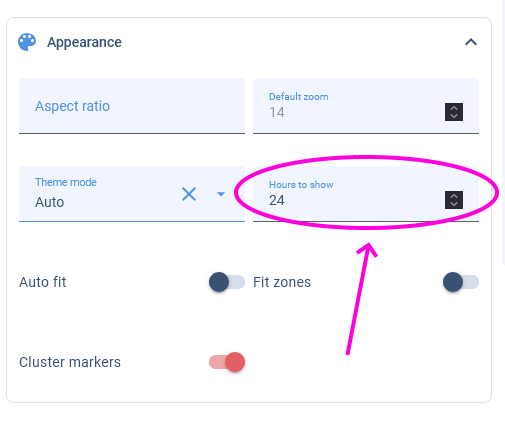Turn on the Fit zones switch
Image resolution: width=505 pixels, height=426 pixels.
461,282
